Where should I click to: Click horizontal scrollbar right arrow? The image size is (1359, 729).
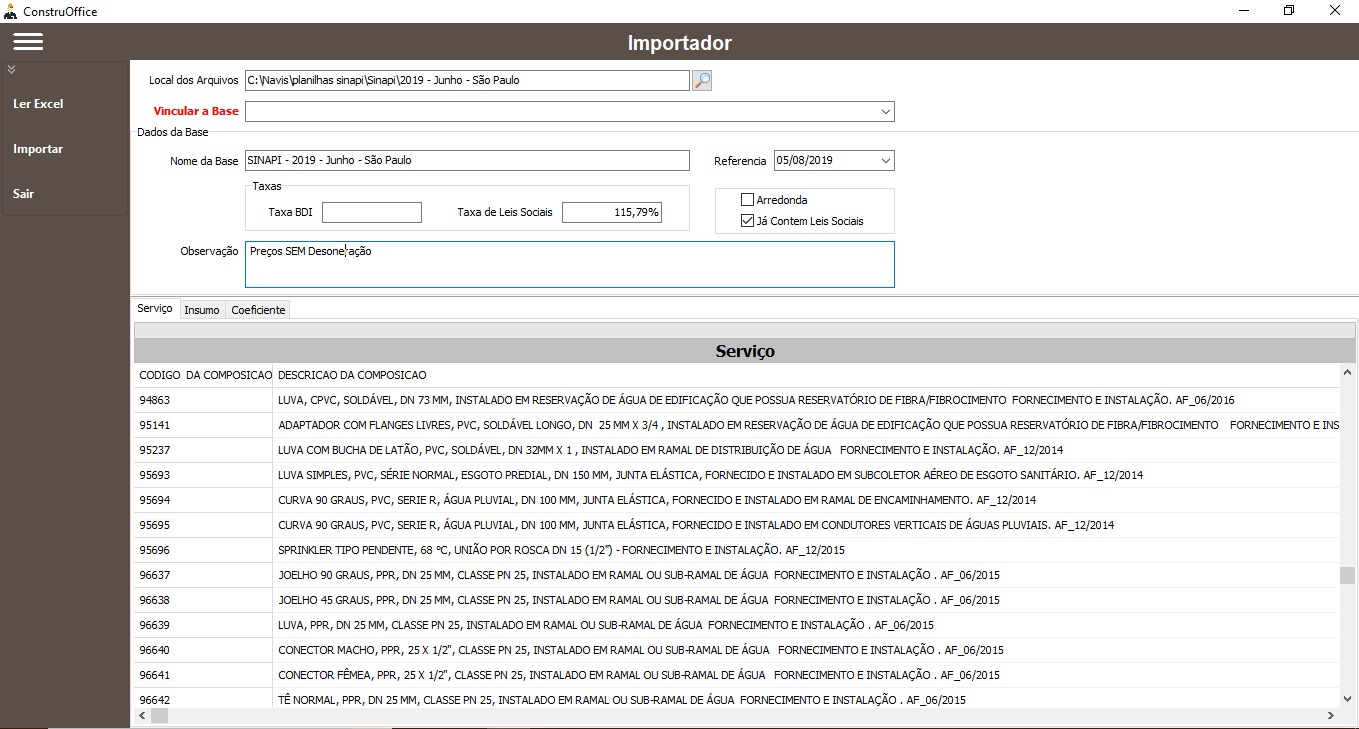1331,716
